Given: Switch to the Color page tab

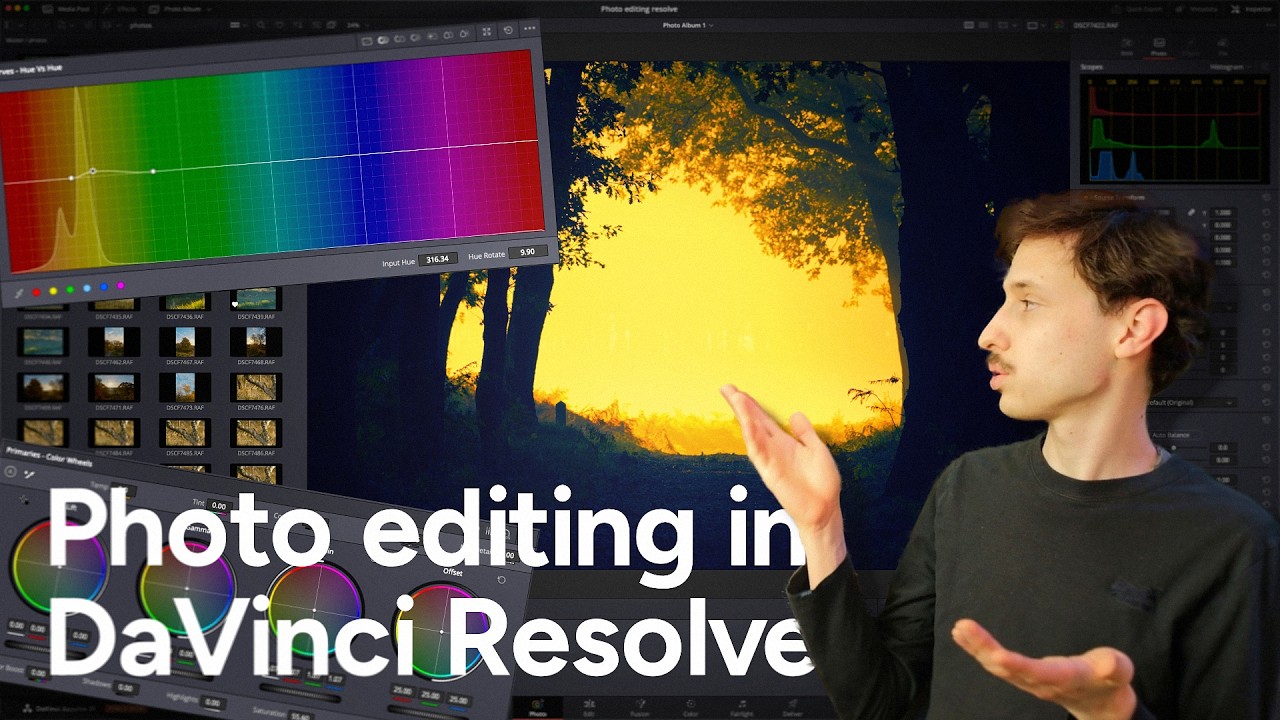Looking at the screenshot, I should [x=691, y=707].
